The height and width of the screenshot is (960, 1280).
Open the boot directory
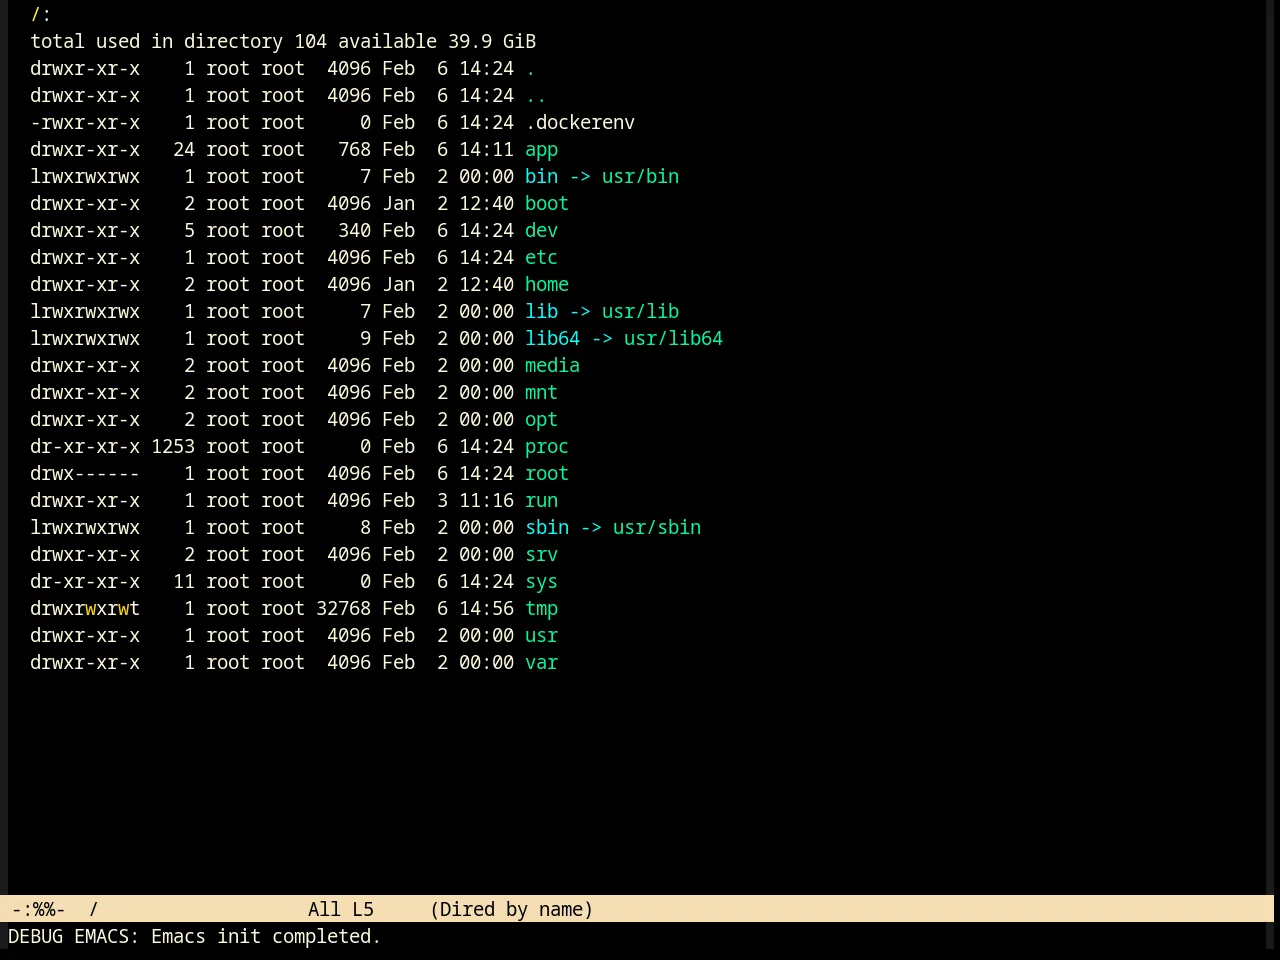pos(547,204)
